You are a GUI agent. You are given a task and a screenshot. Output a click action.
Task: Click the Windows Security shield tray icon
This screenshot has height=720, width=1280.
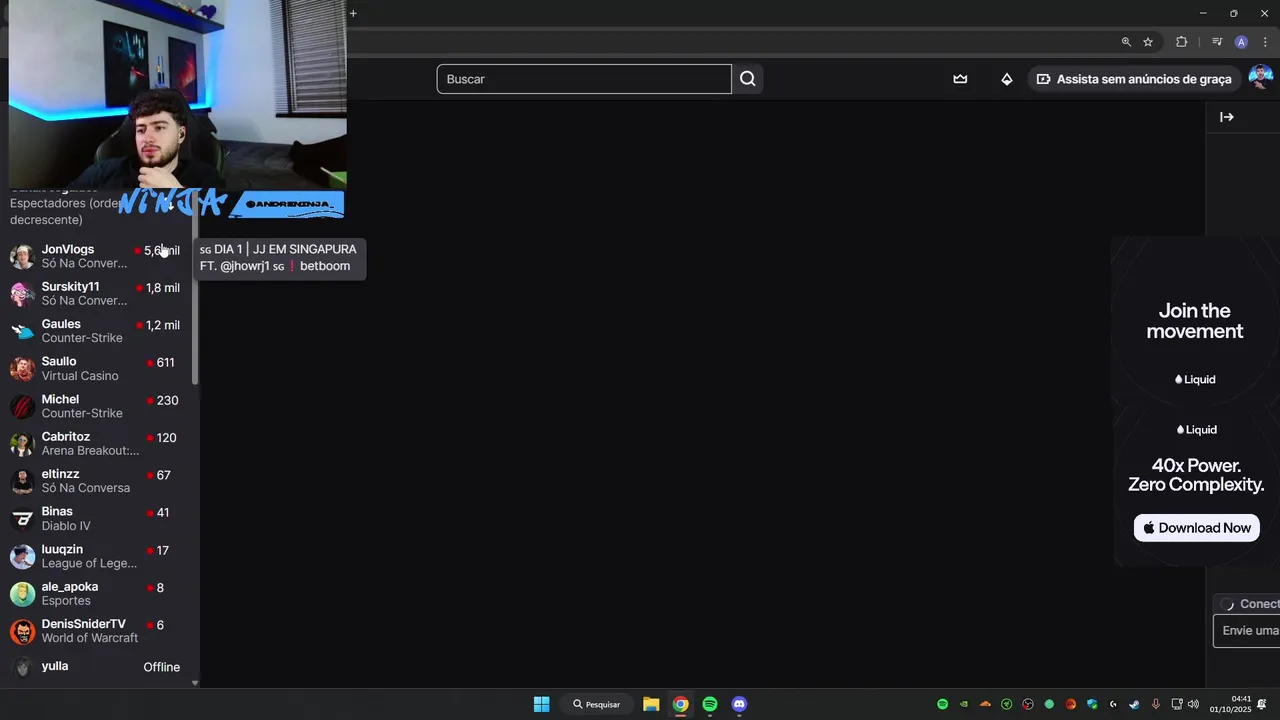pos(1092,704)
